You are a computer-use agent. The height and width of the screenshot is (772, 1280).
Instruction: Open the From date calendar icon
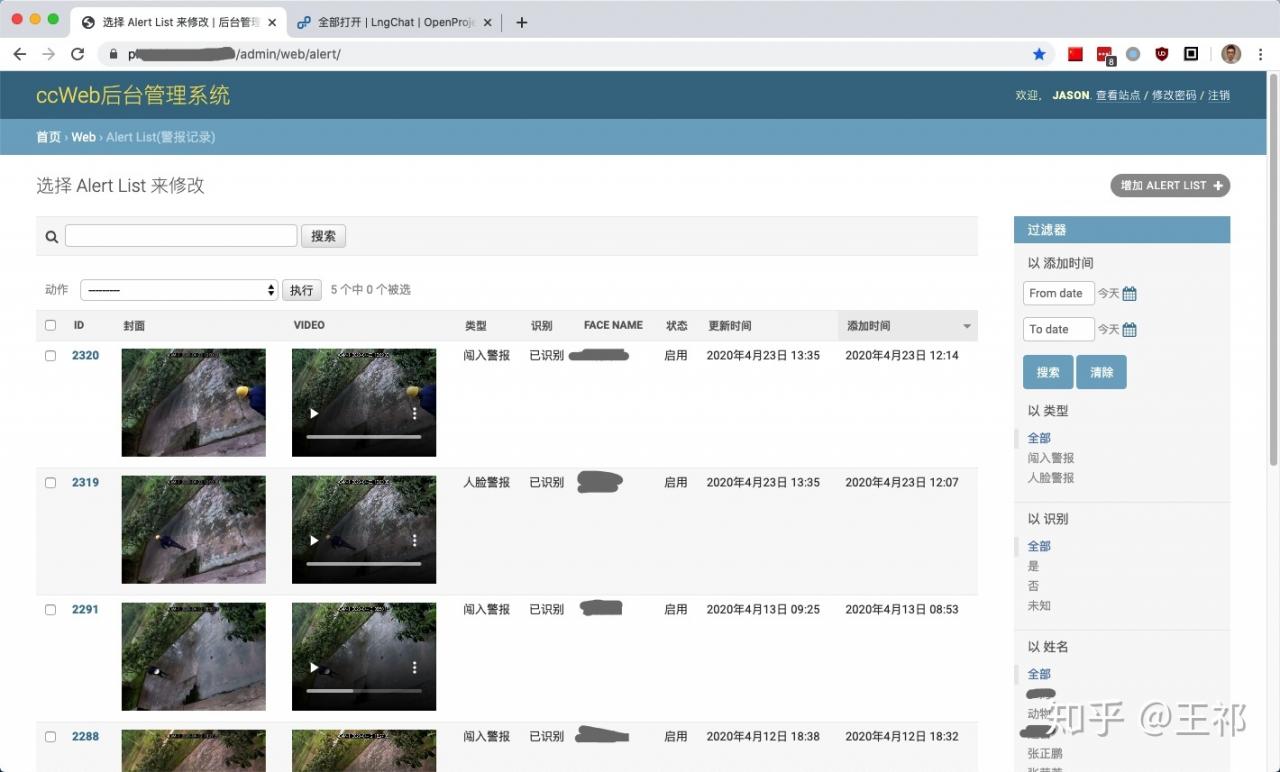tap(1129, 294)
